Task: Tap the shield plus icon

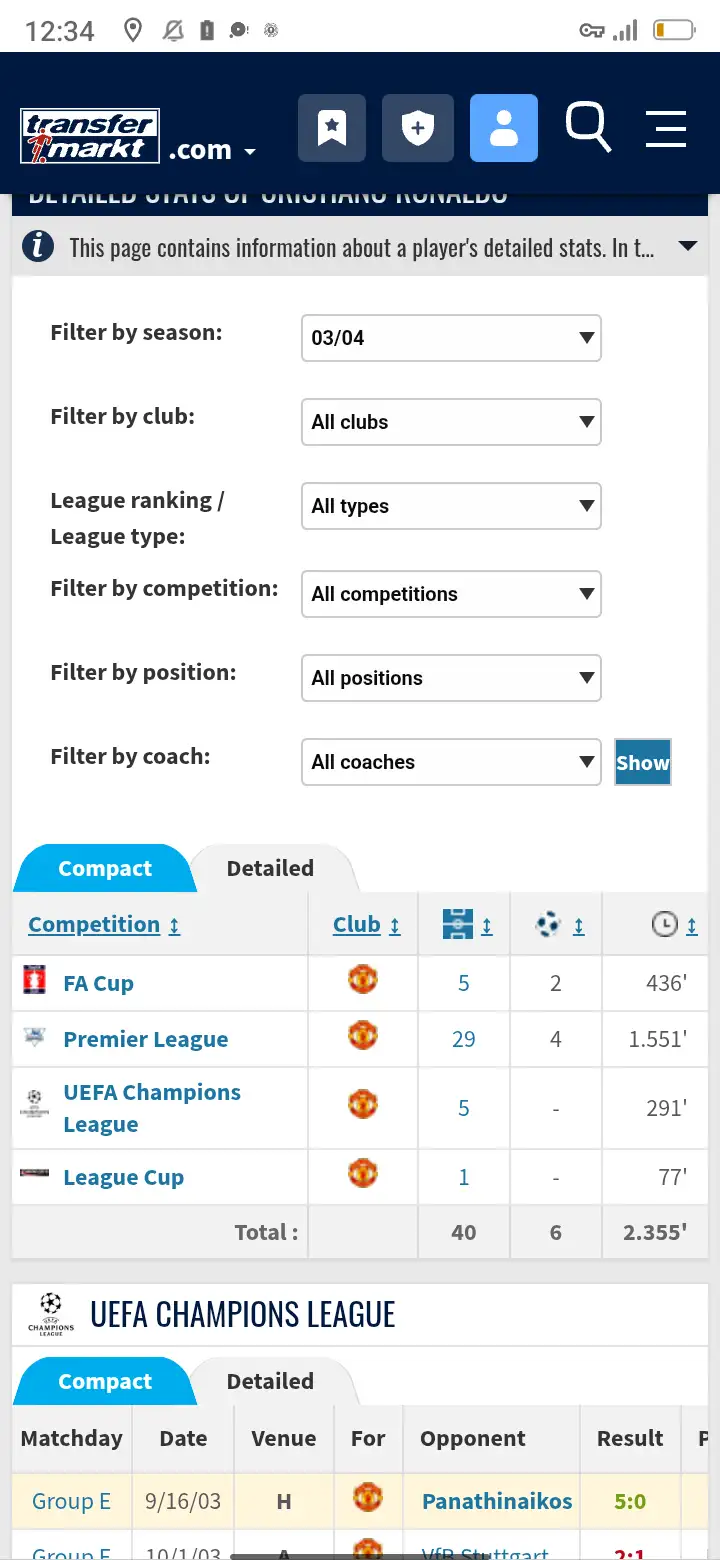Action: (418, 128)
